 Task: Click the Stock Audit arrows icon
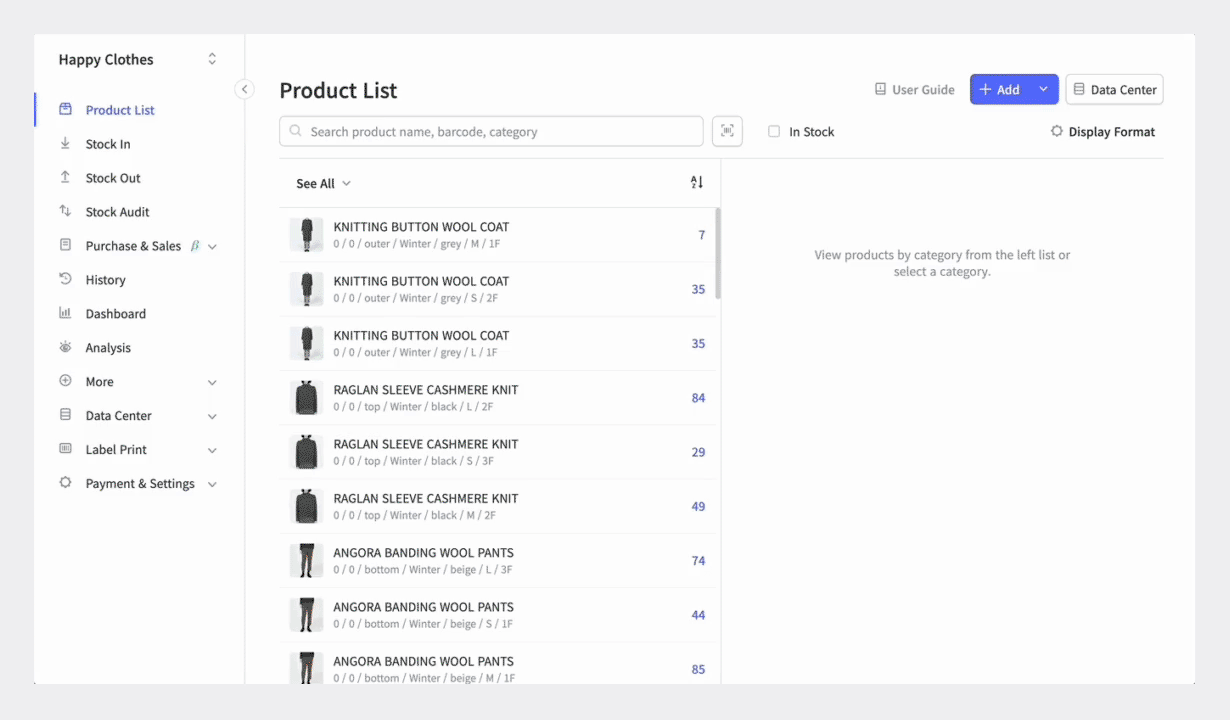tap(65, 211)
